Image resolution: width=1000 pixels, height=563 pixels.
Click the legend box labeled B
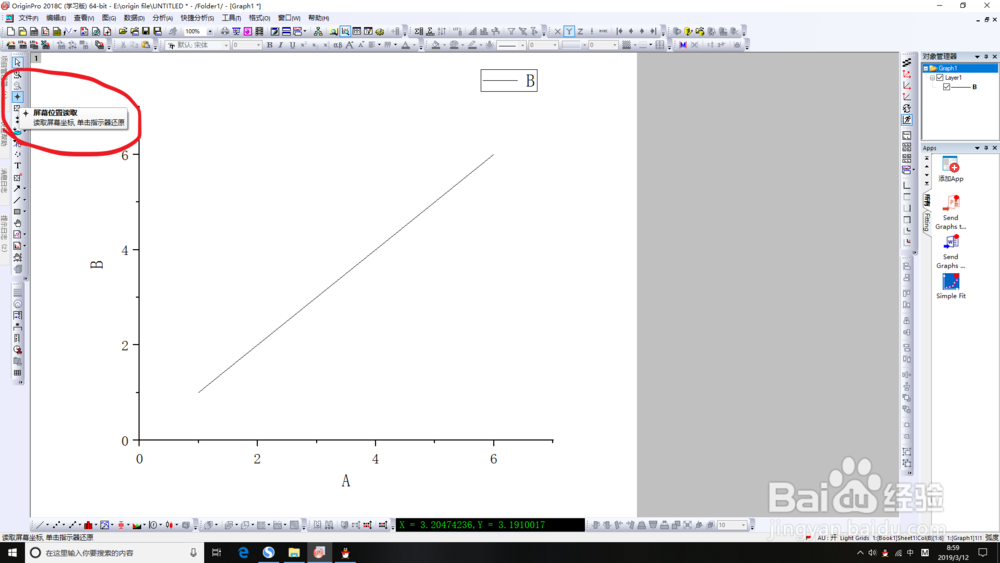509,80
